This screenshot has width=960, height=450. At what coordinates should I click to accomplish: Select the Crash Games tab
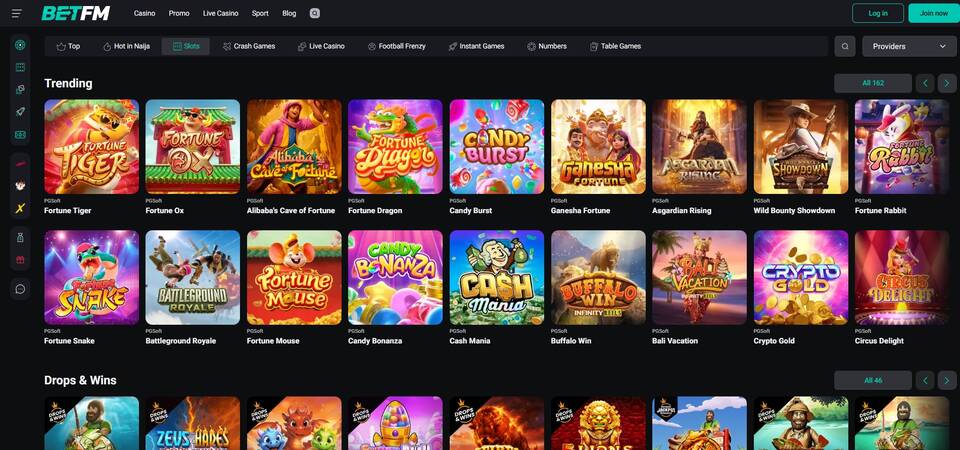(249, 46)
